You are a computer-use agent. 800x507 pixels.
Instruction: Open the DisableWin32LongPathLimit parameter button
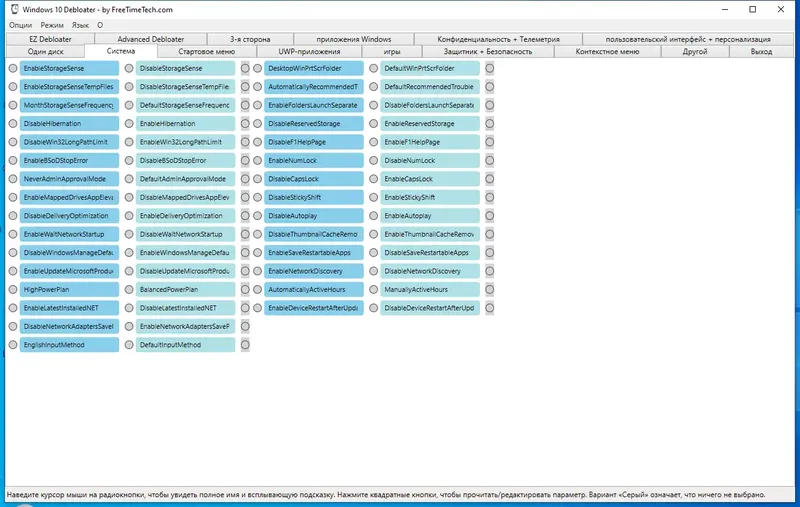tap(69, 142)
